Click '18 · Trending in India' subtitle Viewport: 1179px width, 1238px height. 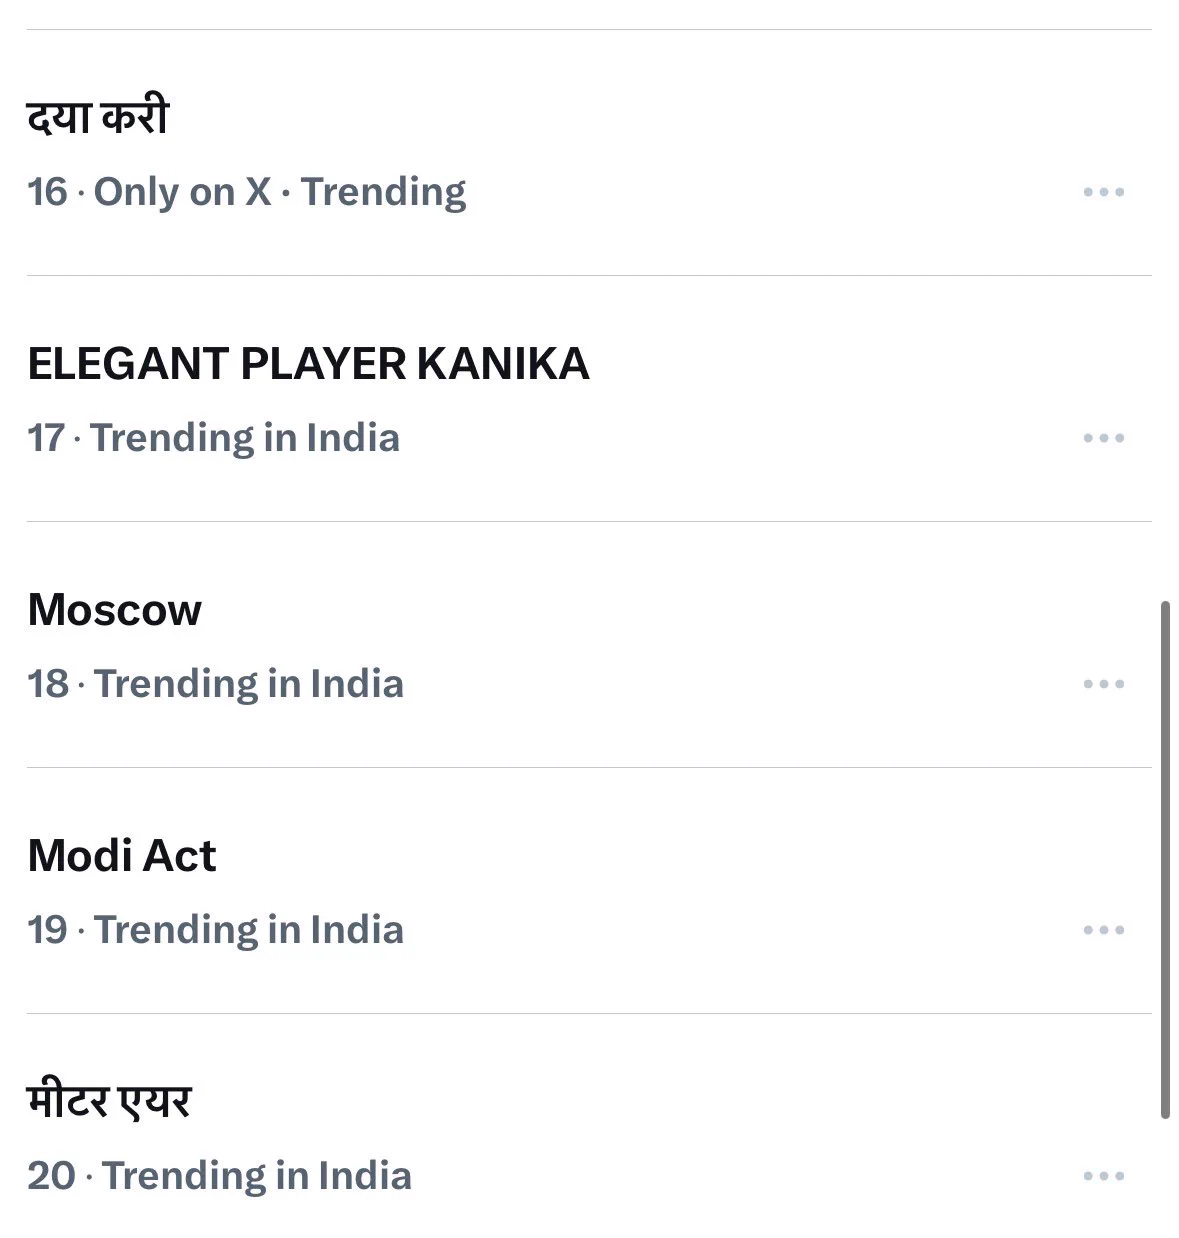(215, 684)
